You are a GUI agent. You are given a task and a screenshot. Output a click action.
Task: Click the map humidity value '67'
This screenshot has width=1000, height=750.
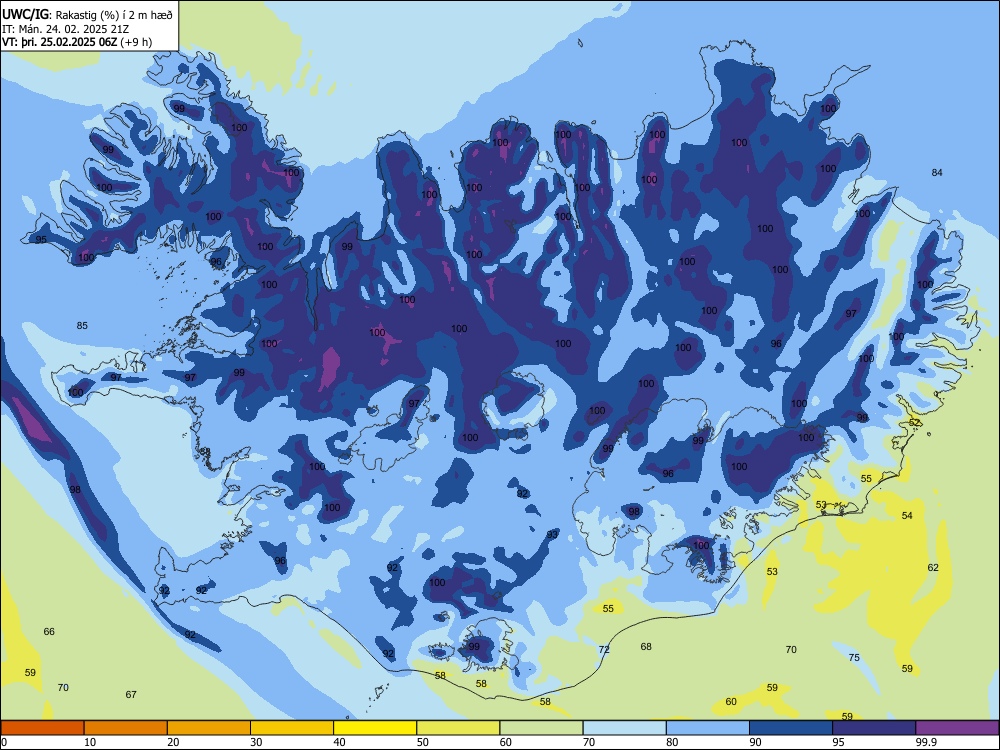(x=131, y=695)
